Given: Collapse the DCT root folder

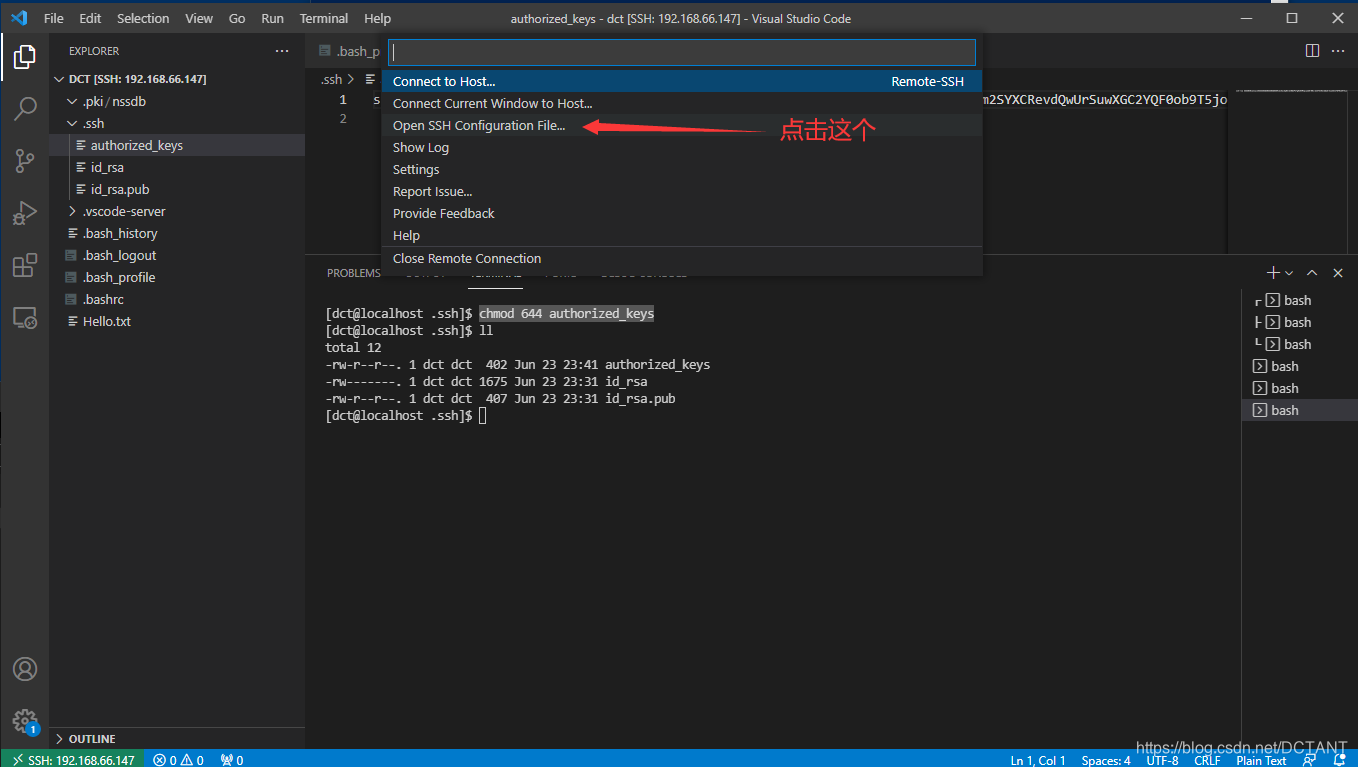Looking at the screenshot, I should 177,79.
